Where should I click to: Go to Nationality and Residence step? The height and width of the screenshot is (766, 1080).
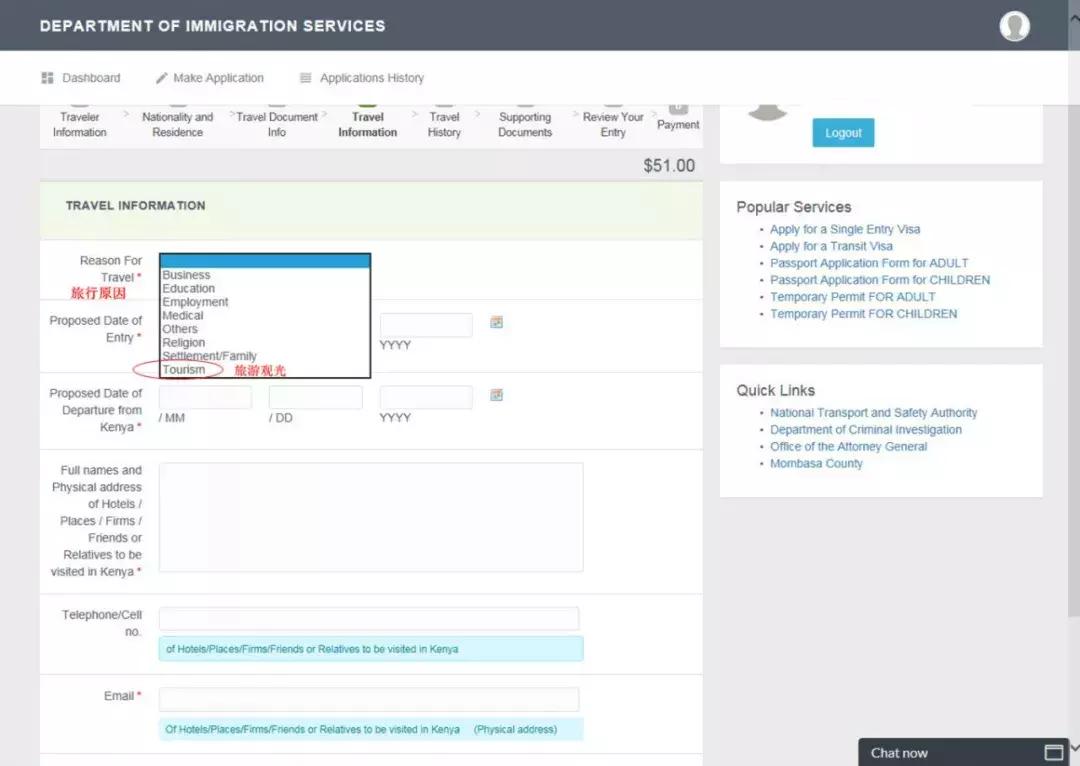(x=178, y=124)
